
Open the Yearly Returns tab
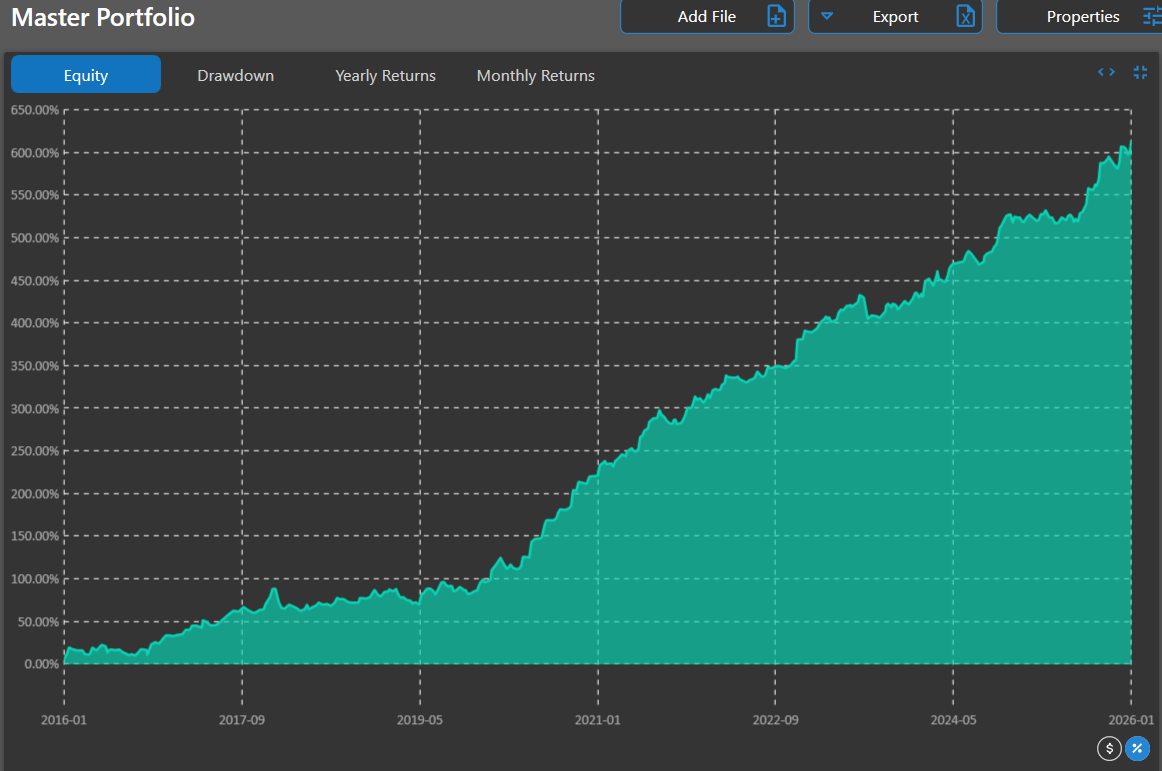385,76
